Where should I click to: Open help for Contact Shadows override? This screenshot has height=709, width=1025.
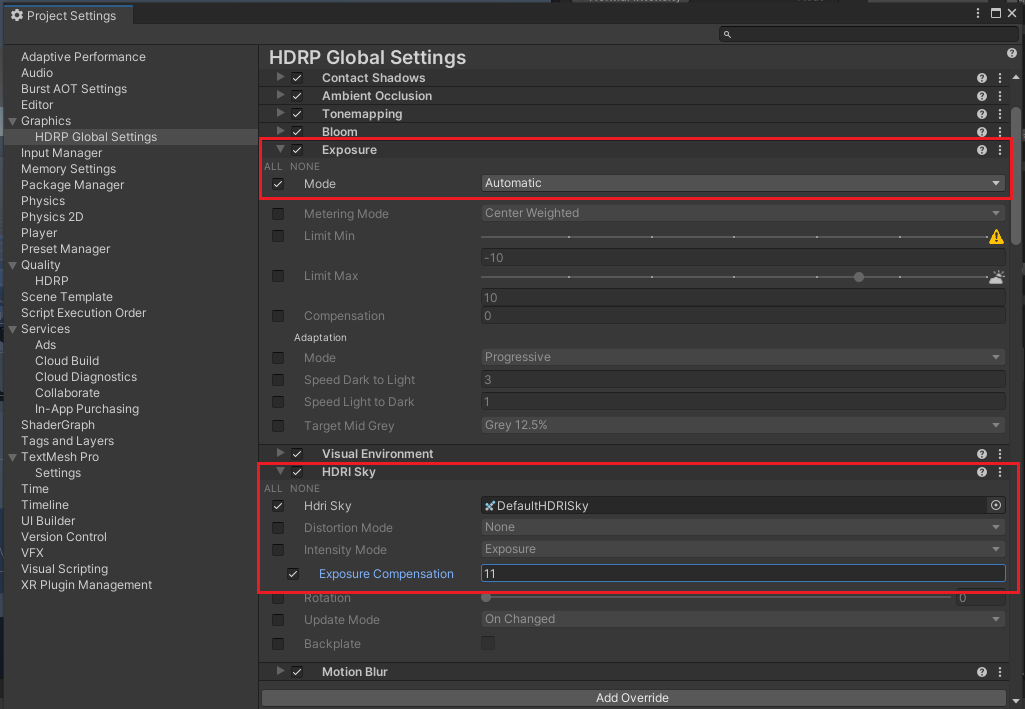click(x=981, y=78)
